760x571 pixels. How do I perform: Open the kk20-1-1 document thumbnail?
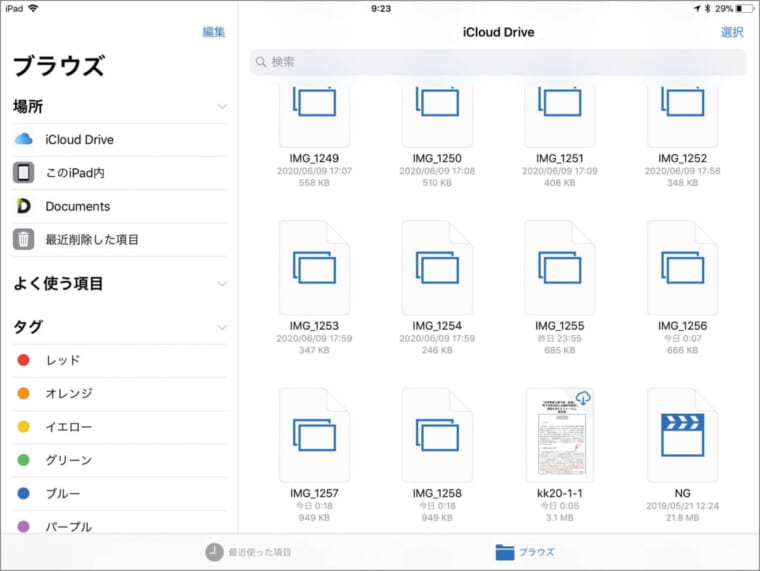(x=560, y=434)
